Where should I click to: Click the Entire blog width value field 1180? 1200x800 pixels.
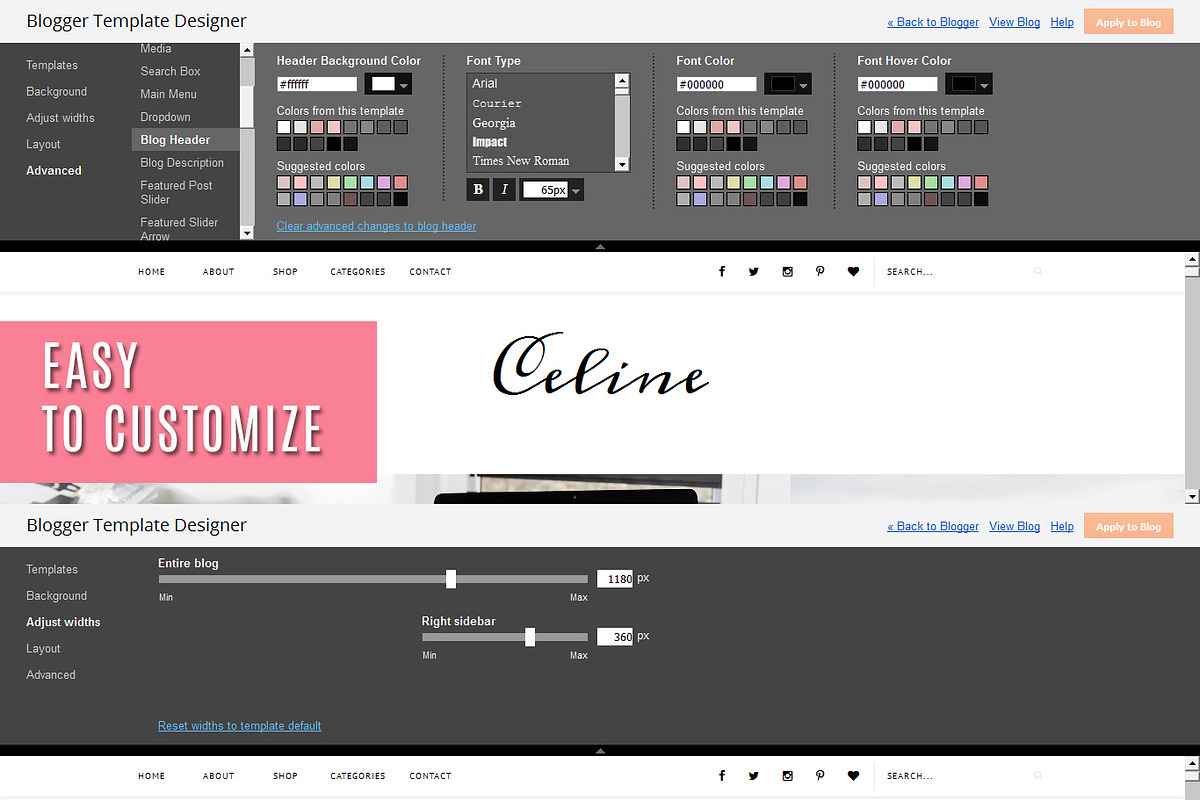tap(615, 579)
